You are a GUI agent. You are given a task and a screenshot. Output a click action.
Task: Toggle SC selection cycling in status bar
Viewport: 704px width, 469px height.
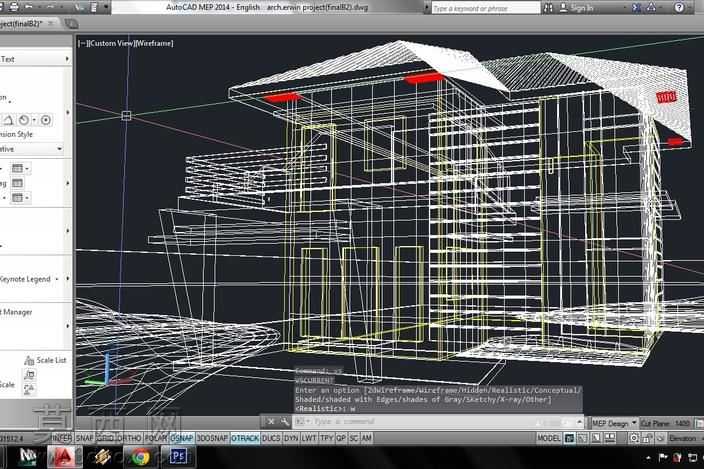coord(354,438)
